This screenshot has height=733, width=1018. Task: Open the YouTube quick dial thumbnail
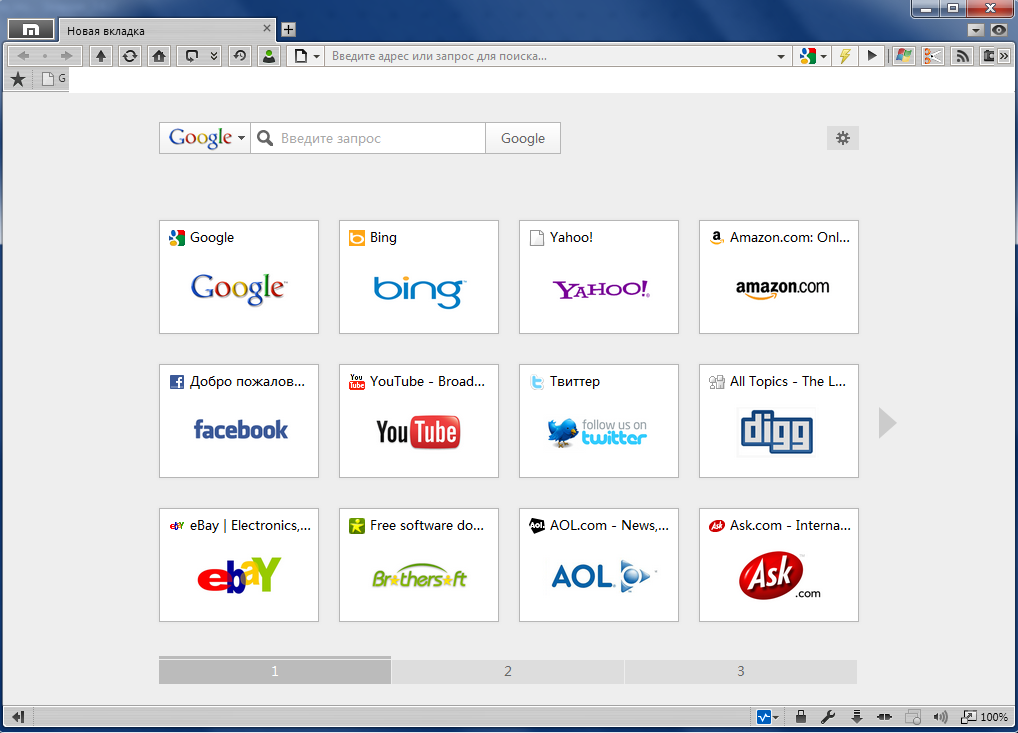(418, 420)
